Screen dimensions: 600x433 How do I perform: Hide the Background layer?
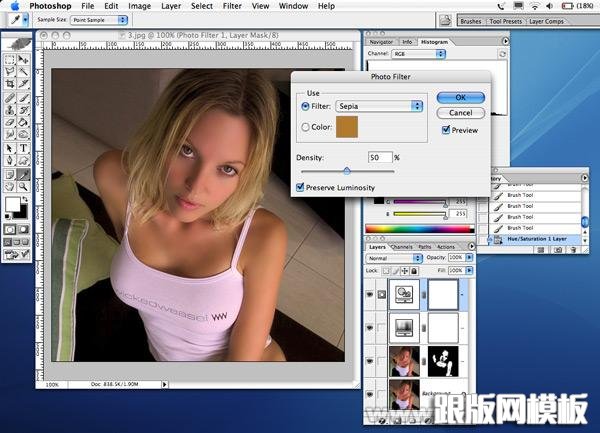coord(370,394)
